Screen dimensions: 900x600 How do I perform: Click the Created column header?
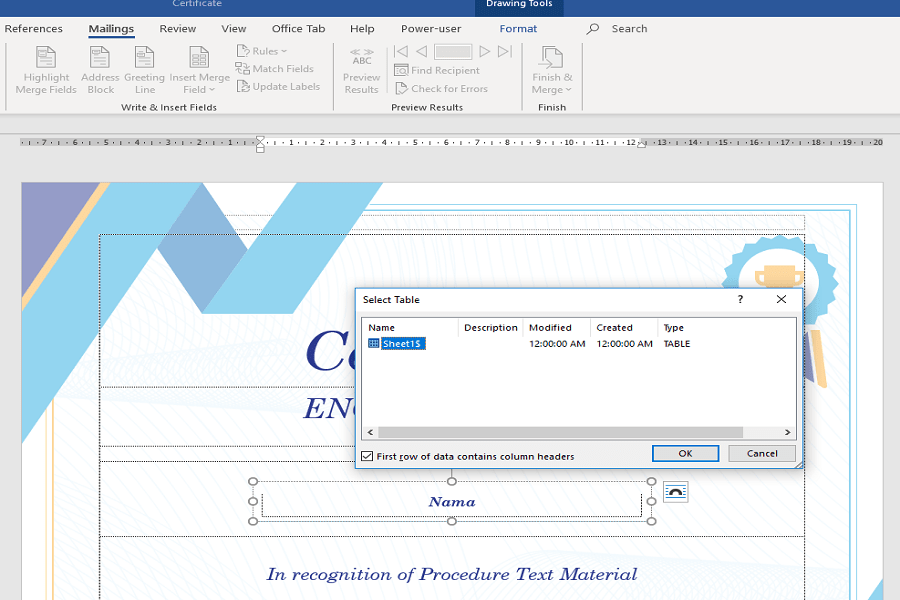614,328
